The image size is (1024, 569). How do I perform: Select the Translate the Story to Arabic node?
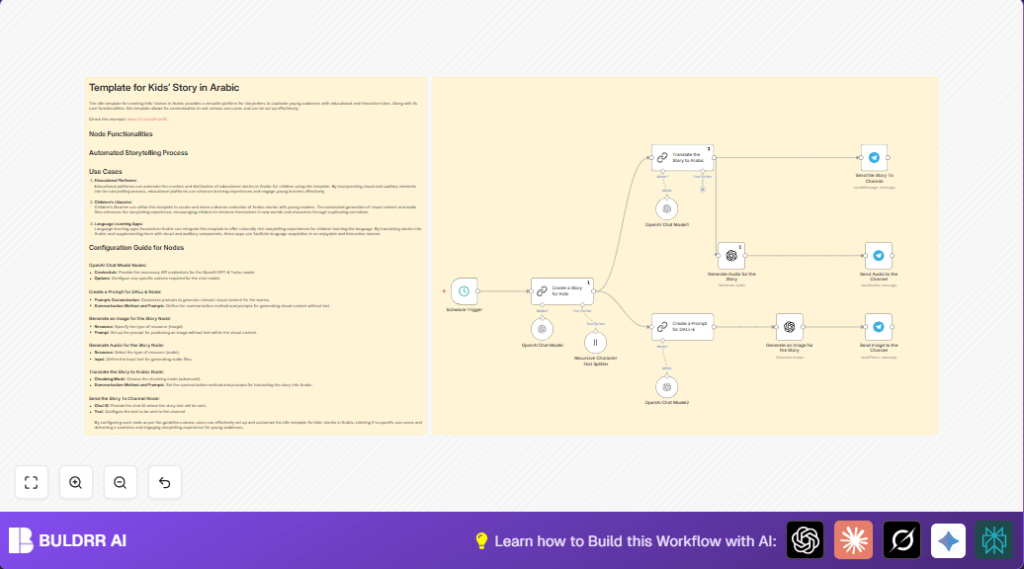[x=682, y=158]
